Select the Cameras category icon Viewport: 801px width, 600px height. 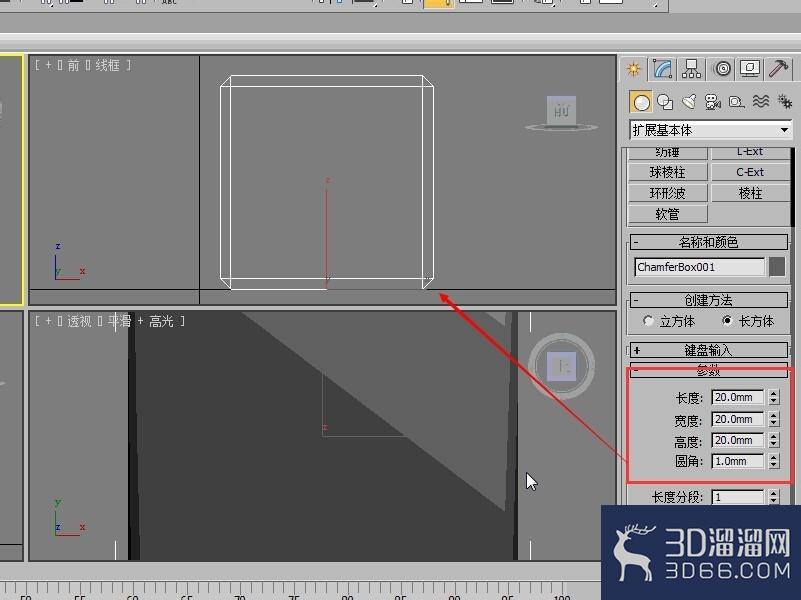click(x=712, y=102)
